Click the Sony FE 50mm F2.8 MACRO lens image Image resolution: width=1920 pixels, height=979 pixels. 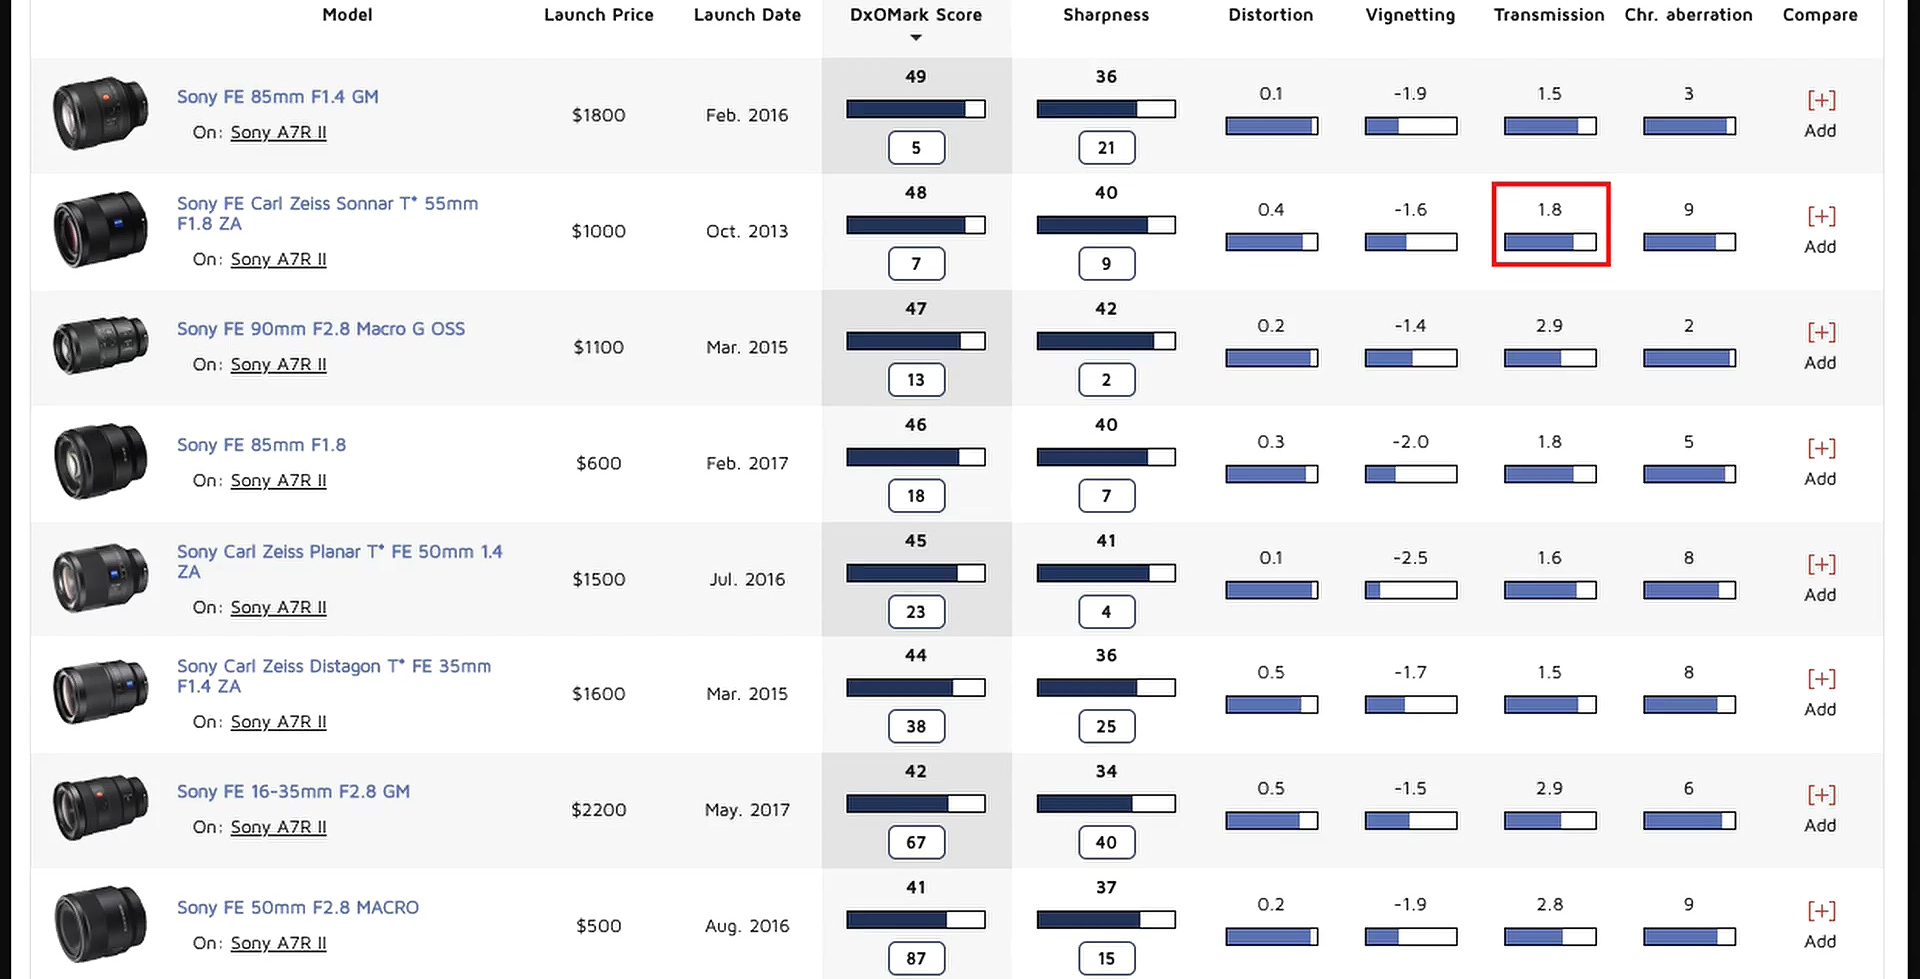point(100,924)
